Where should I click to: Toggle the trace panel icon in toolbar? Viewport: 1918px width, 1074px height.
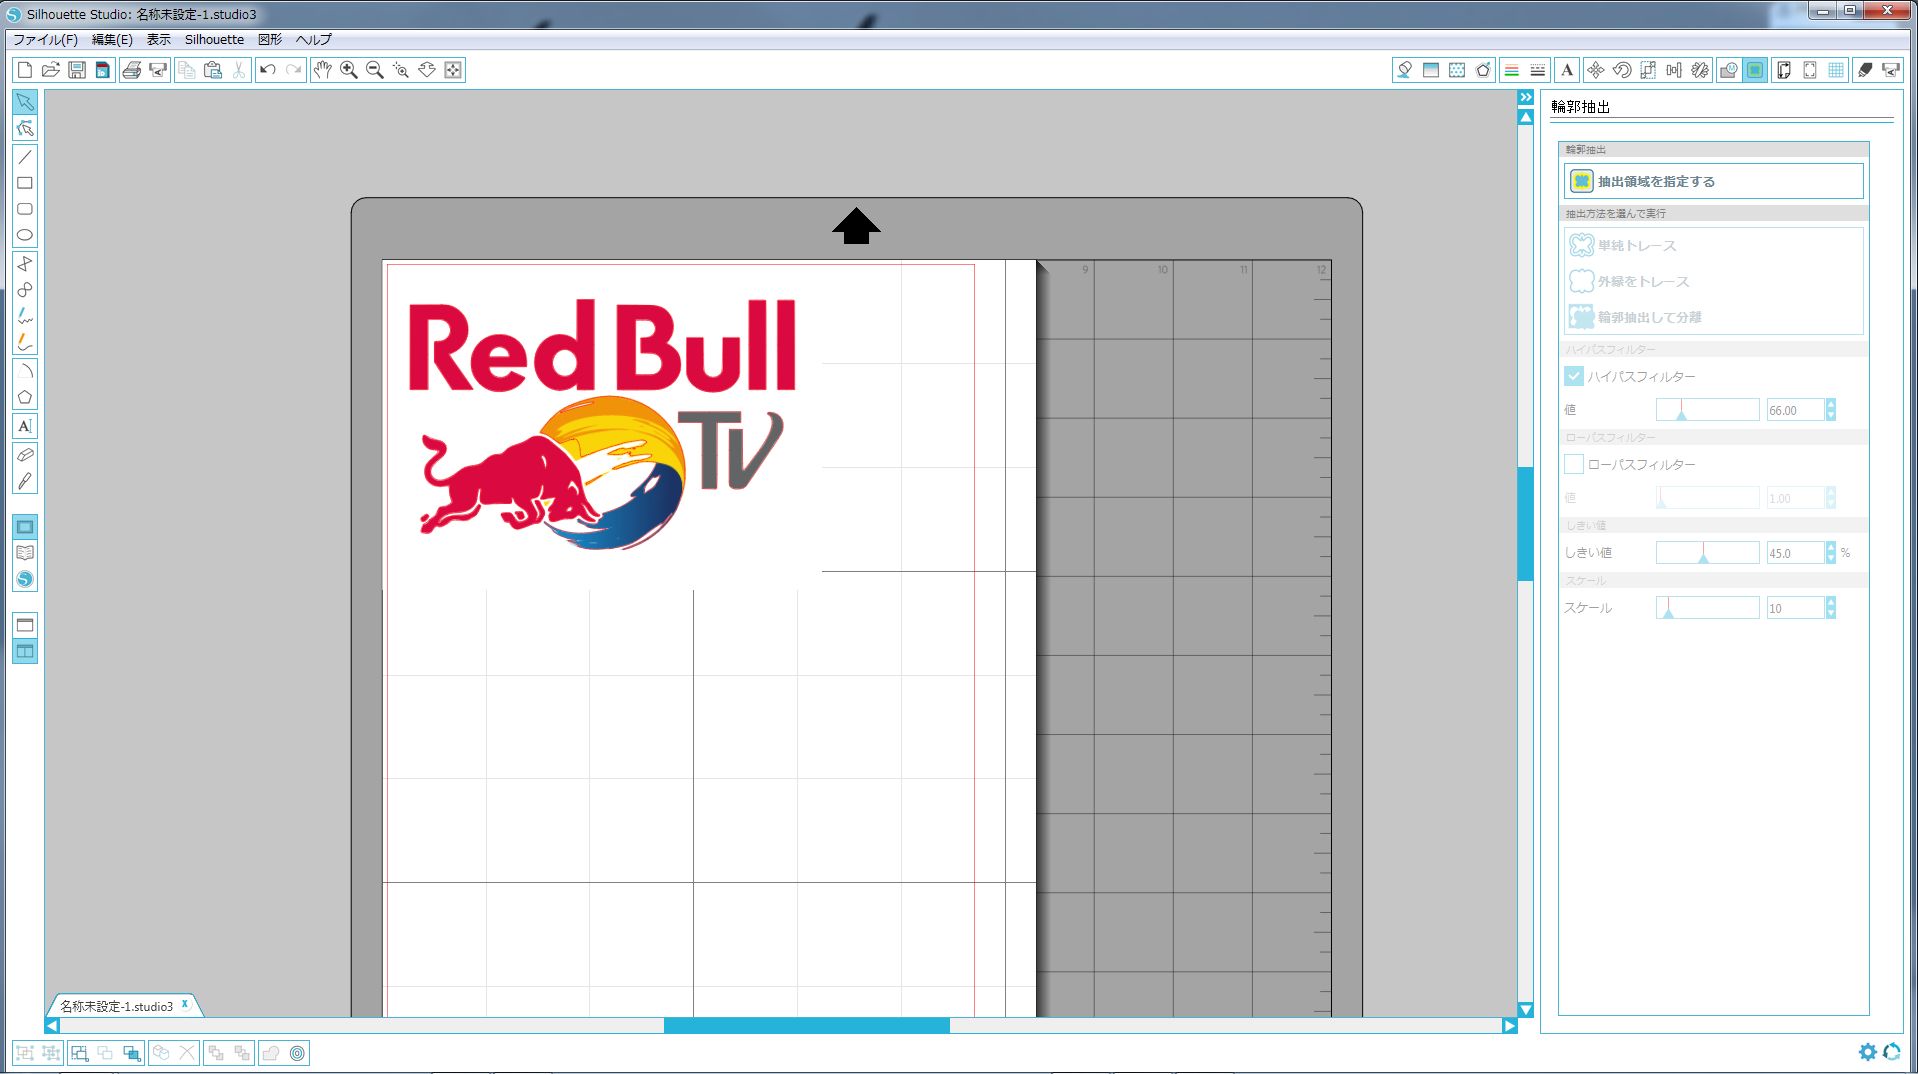[1755, 70]
